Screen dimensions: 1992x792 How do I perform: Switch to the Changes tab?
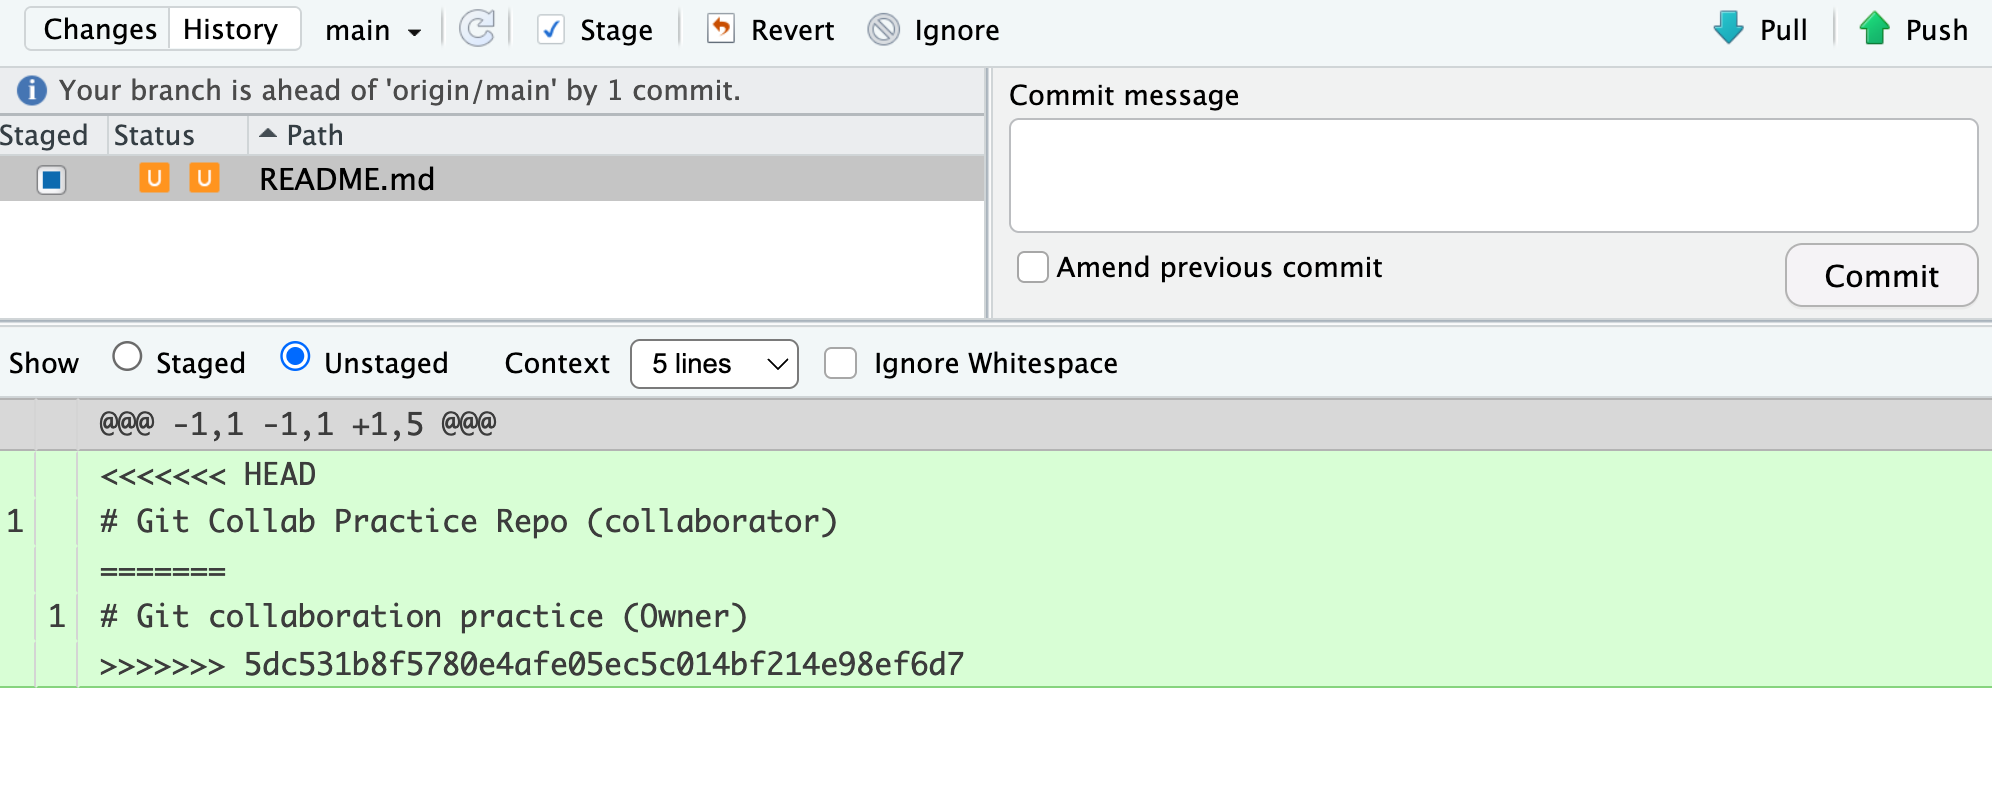[x=100, y=29]
